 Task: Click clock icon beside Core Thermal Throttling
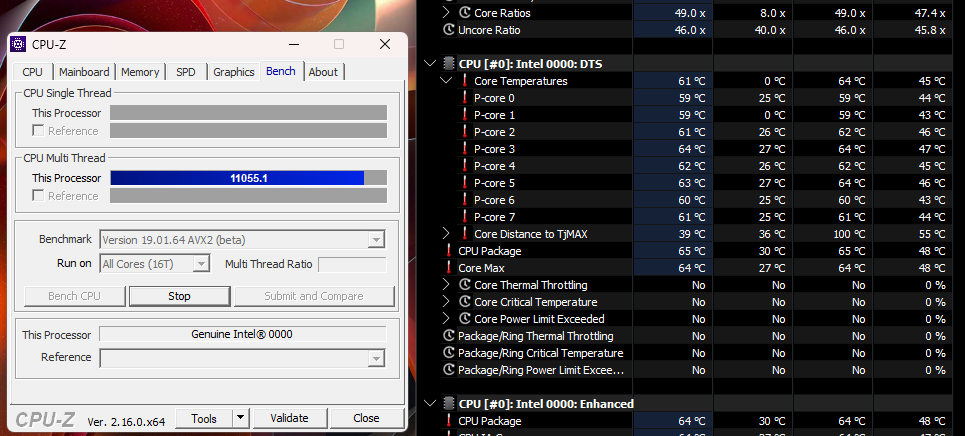[465, 285]
